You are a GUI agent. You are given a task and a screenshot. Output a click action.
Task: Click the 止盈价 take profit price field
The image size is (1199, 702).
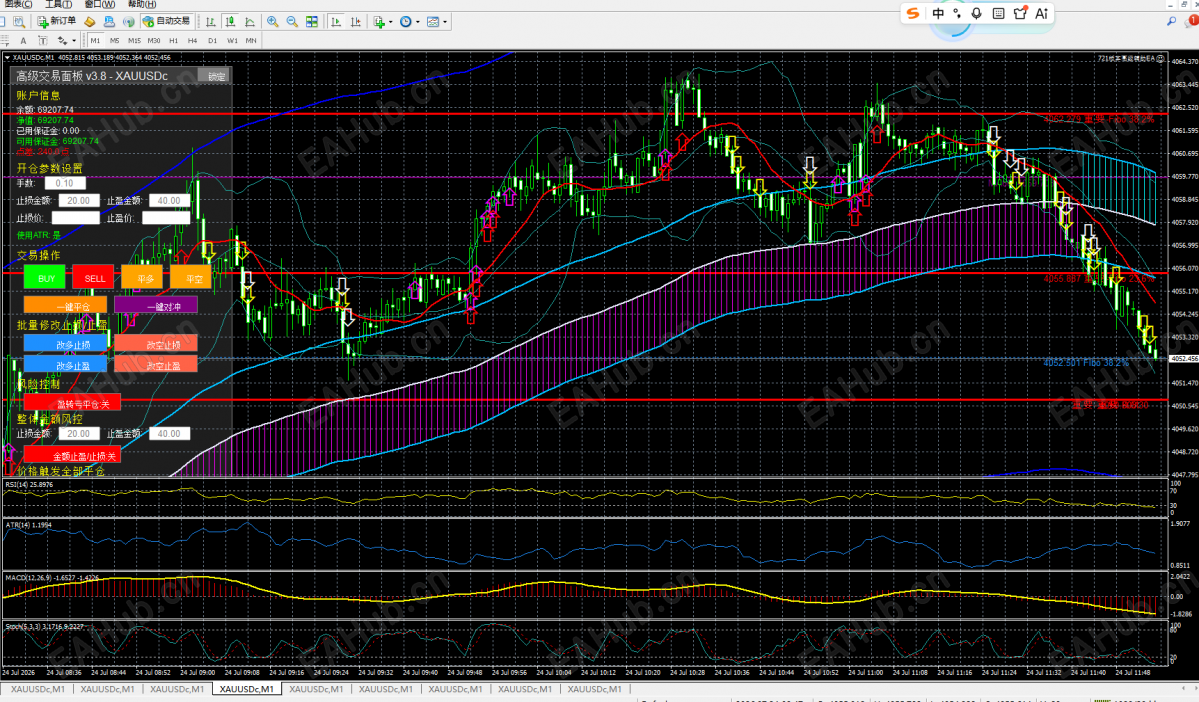pos(166,218)
